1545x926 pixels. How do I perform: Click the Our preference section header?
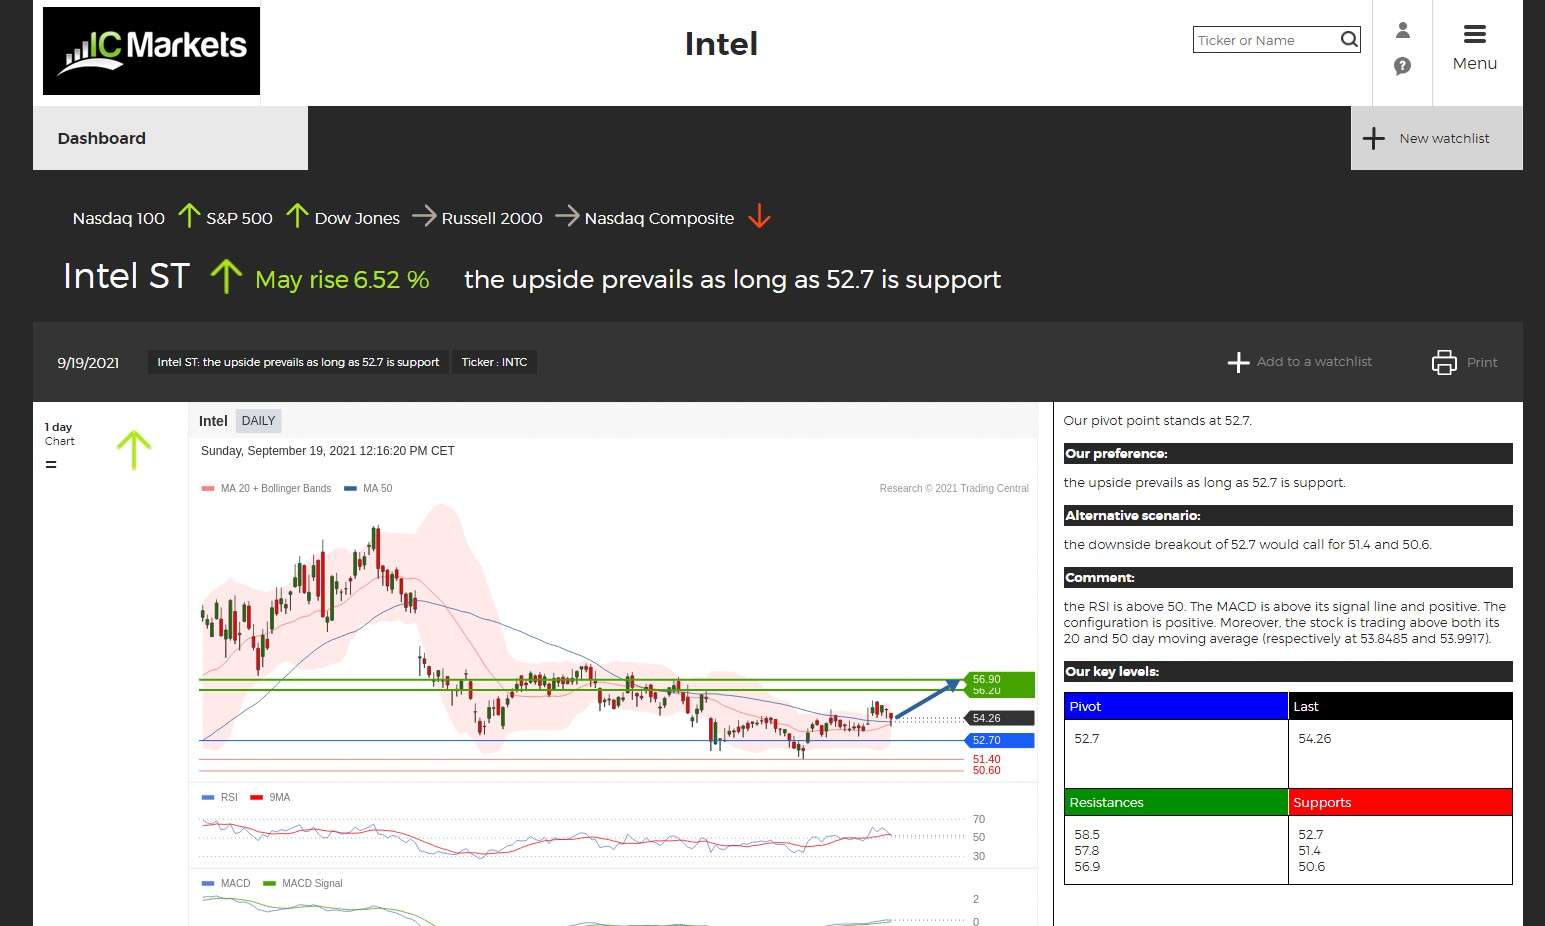coord(1288,454)
